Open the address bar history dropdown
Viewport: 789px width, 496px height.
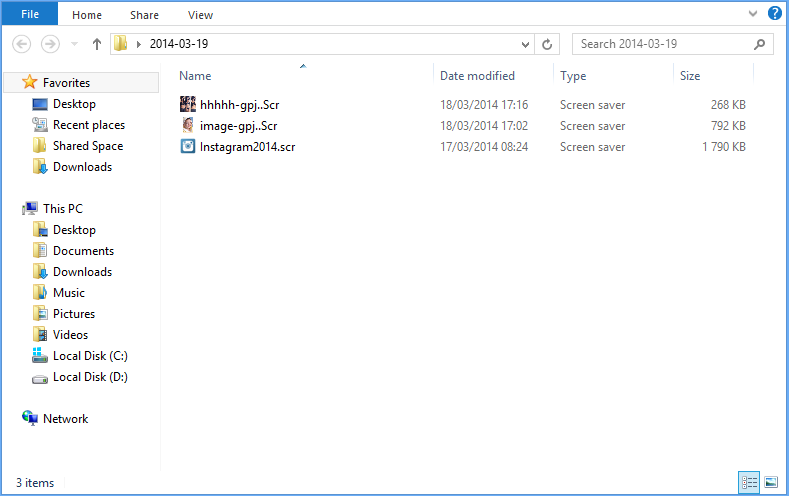525,44
